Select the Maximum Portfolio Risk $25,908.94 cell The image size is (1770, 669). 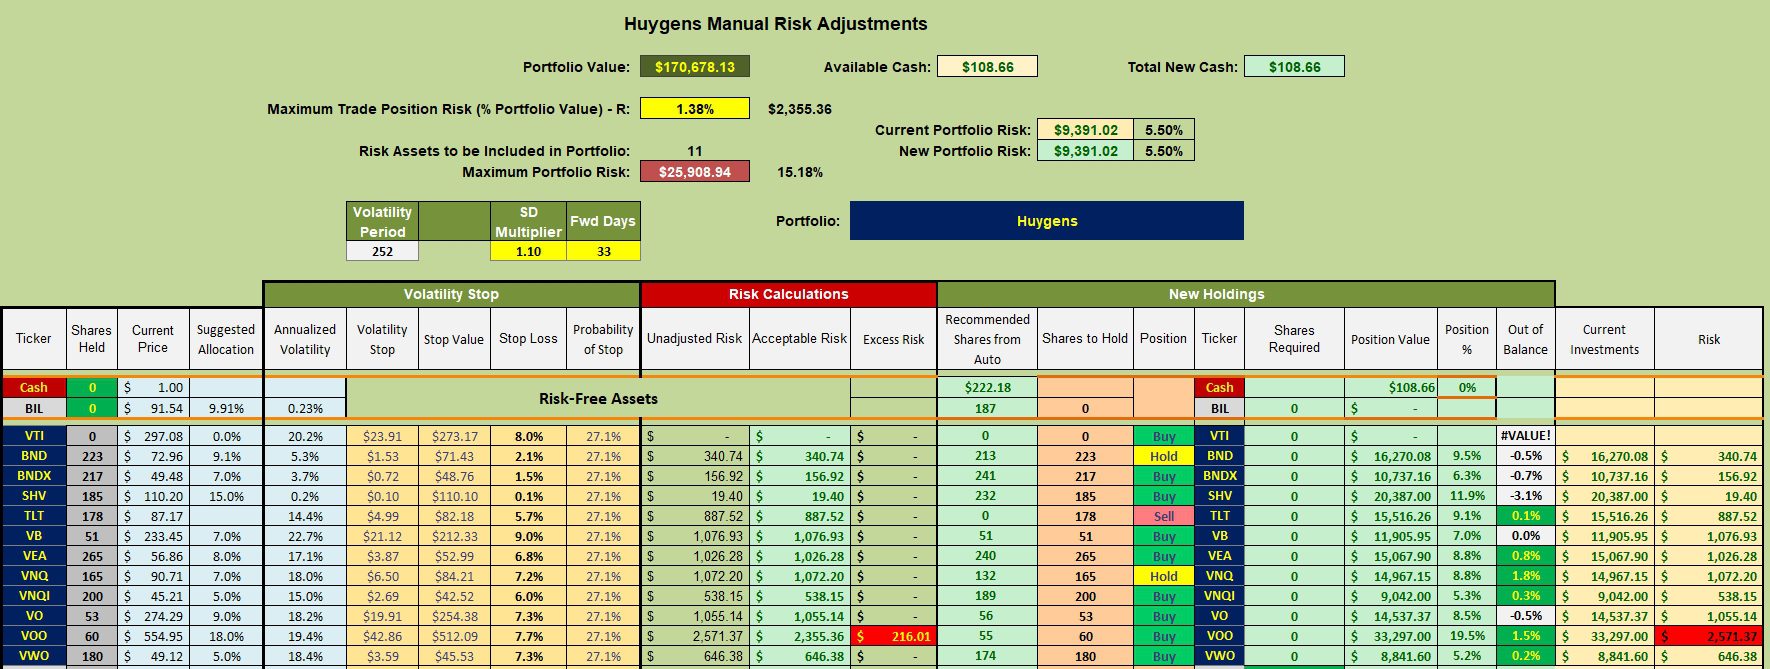(x=695, y=172)
